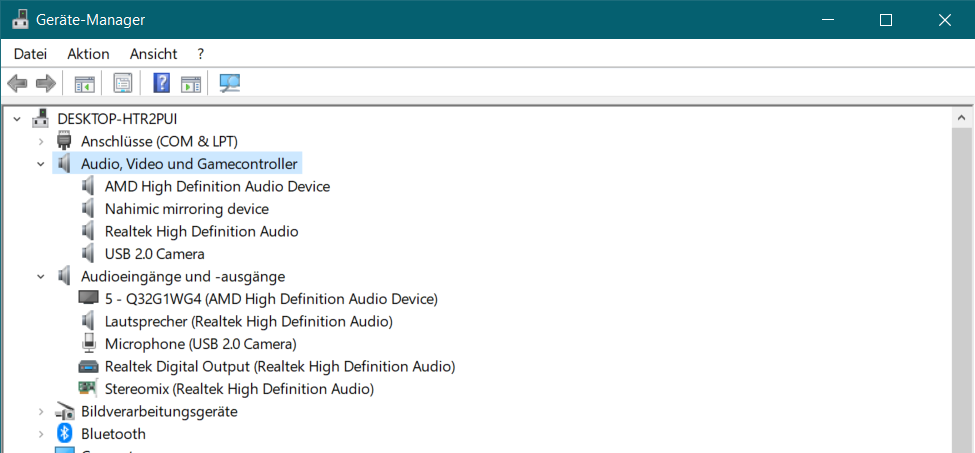Screen dimensions: 975x453
Task: Click the Anschlüsse (COM & LPT) port icon
Action: [65, 141]
